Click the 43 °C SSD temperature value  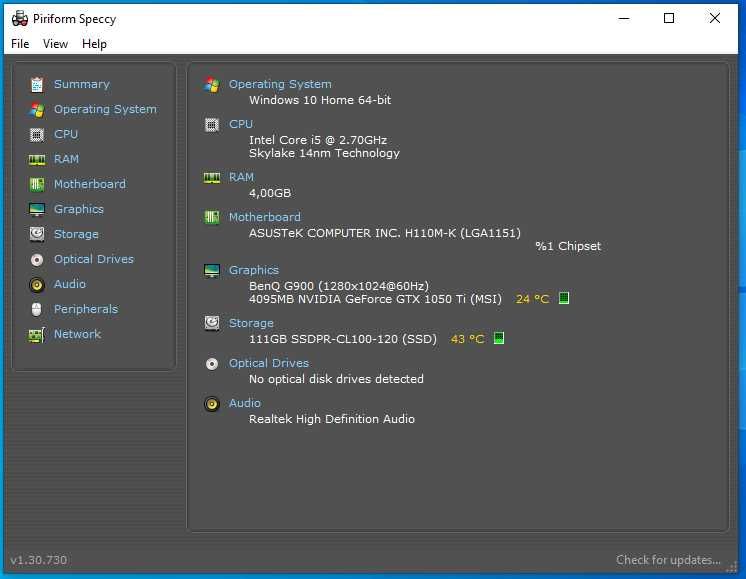pyautogui.click(x=467, y=339)
